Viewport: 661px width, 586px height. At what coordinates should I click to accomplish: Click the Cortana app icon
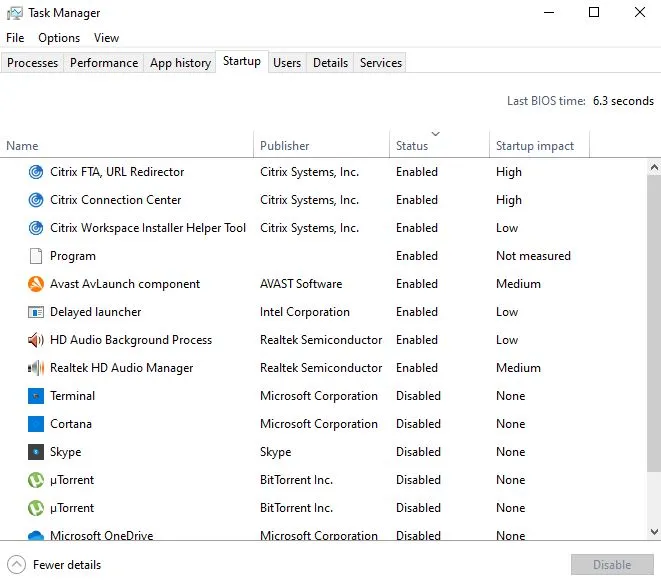point(36,424)
